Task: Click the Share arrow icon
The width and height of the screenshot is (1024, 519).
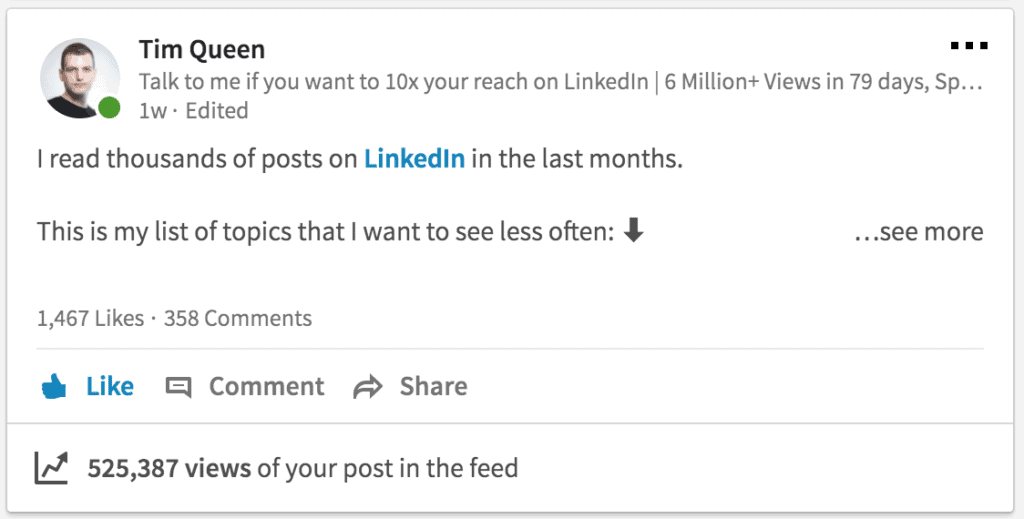Action: (368, 387)
